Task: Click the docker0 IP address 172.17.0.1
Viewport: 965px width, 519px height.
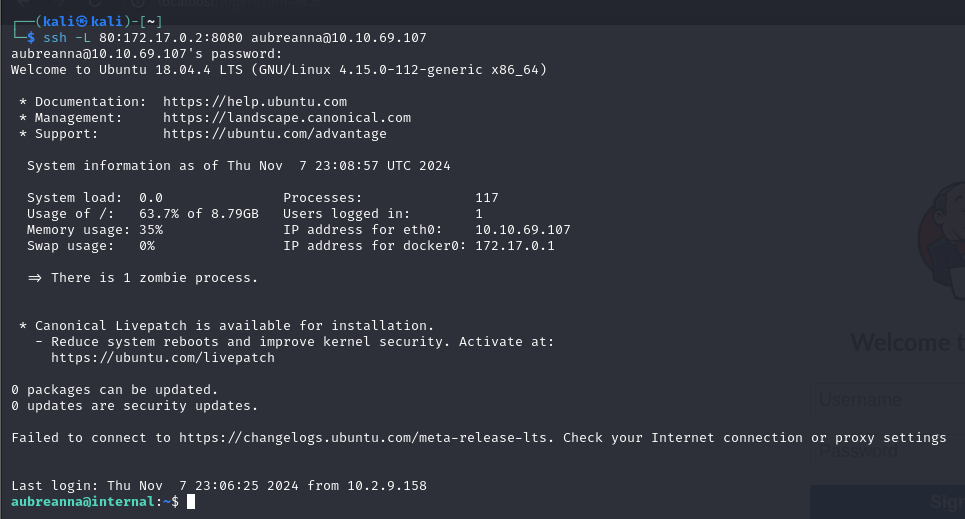Action: point(515,246)
